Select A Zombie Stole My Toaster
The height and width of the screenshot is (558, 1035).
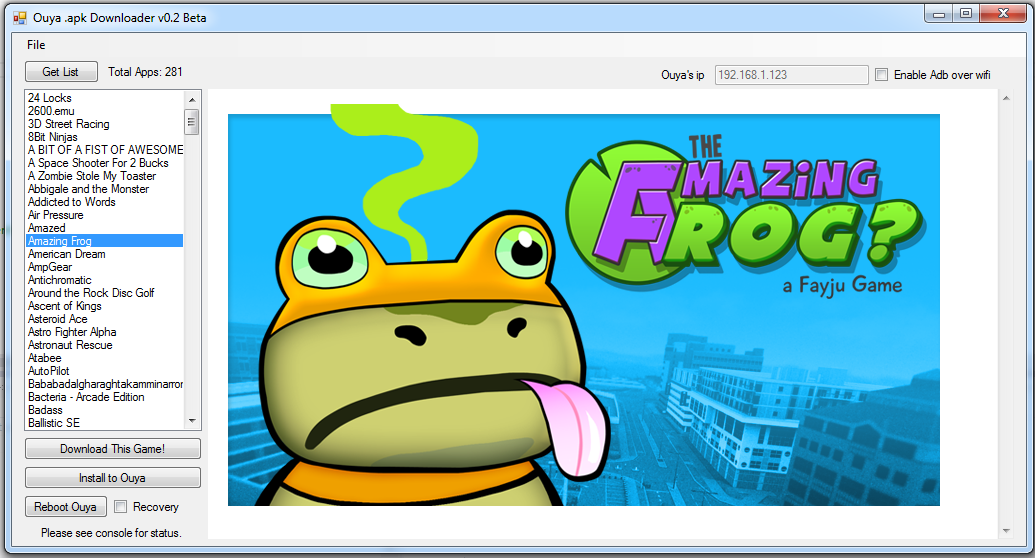[x=104, y=176]
